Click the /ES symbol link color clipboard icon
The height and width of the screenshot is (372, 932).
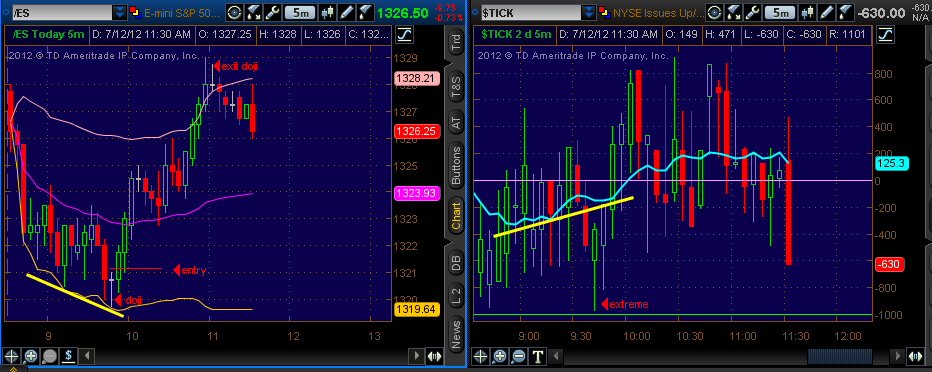click(x=136, y=11)
